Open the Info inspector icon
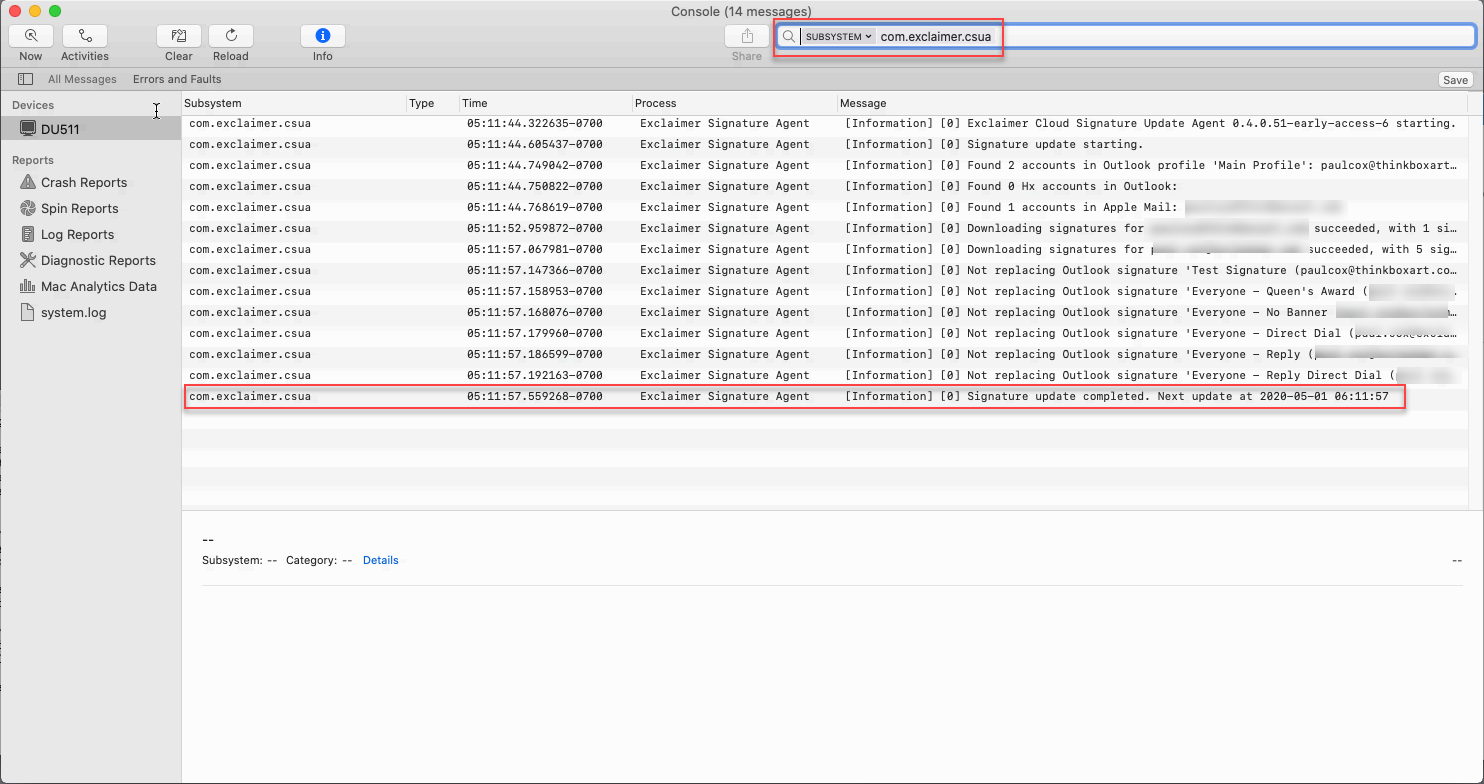This screenshot has width=1484, height=784. 322,36
